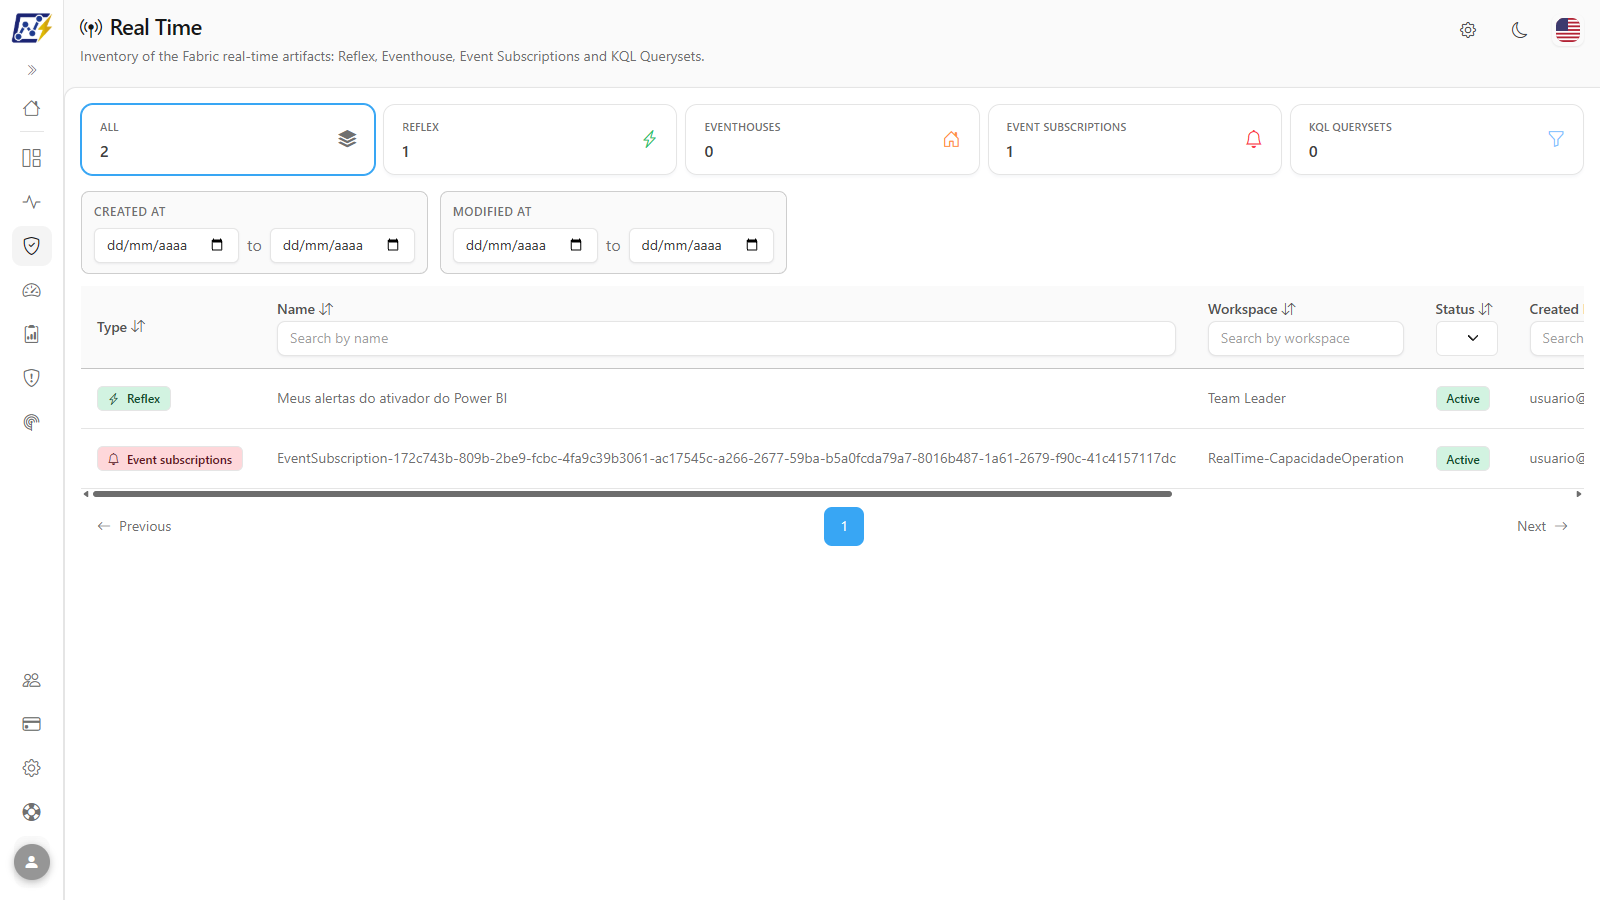The image size is (1600, 900).
Task: Open the Status filter dropdown
Action: click(x=1466, y=338)
